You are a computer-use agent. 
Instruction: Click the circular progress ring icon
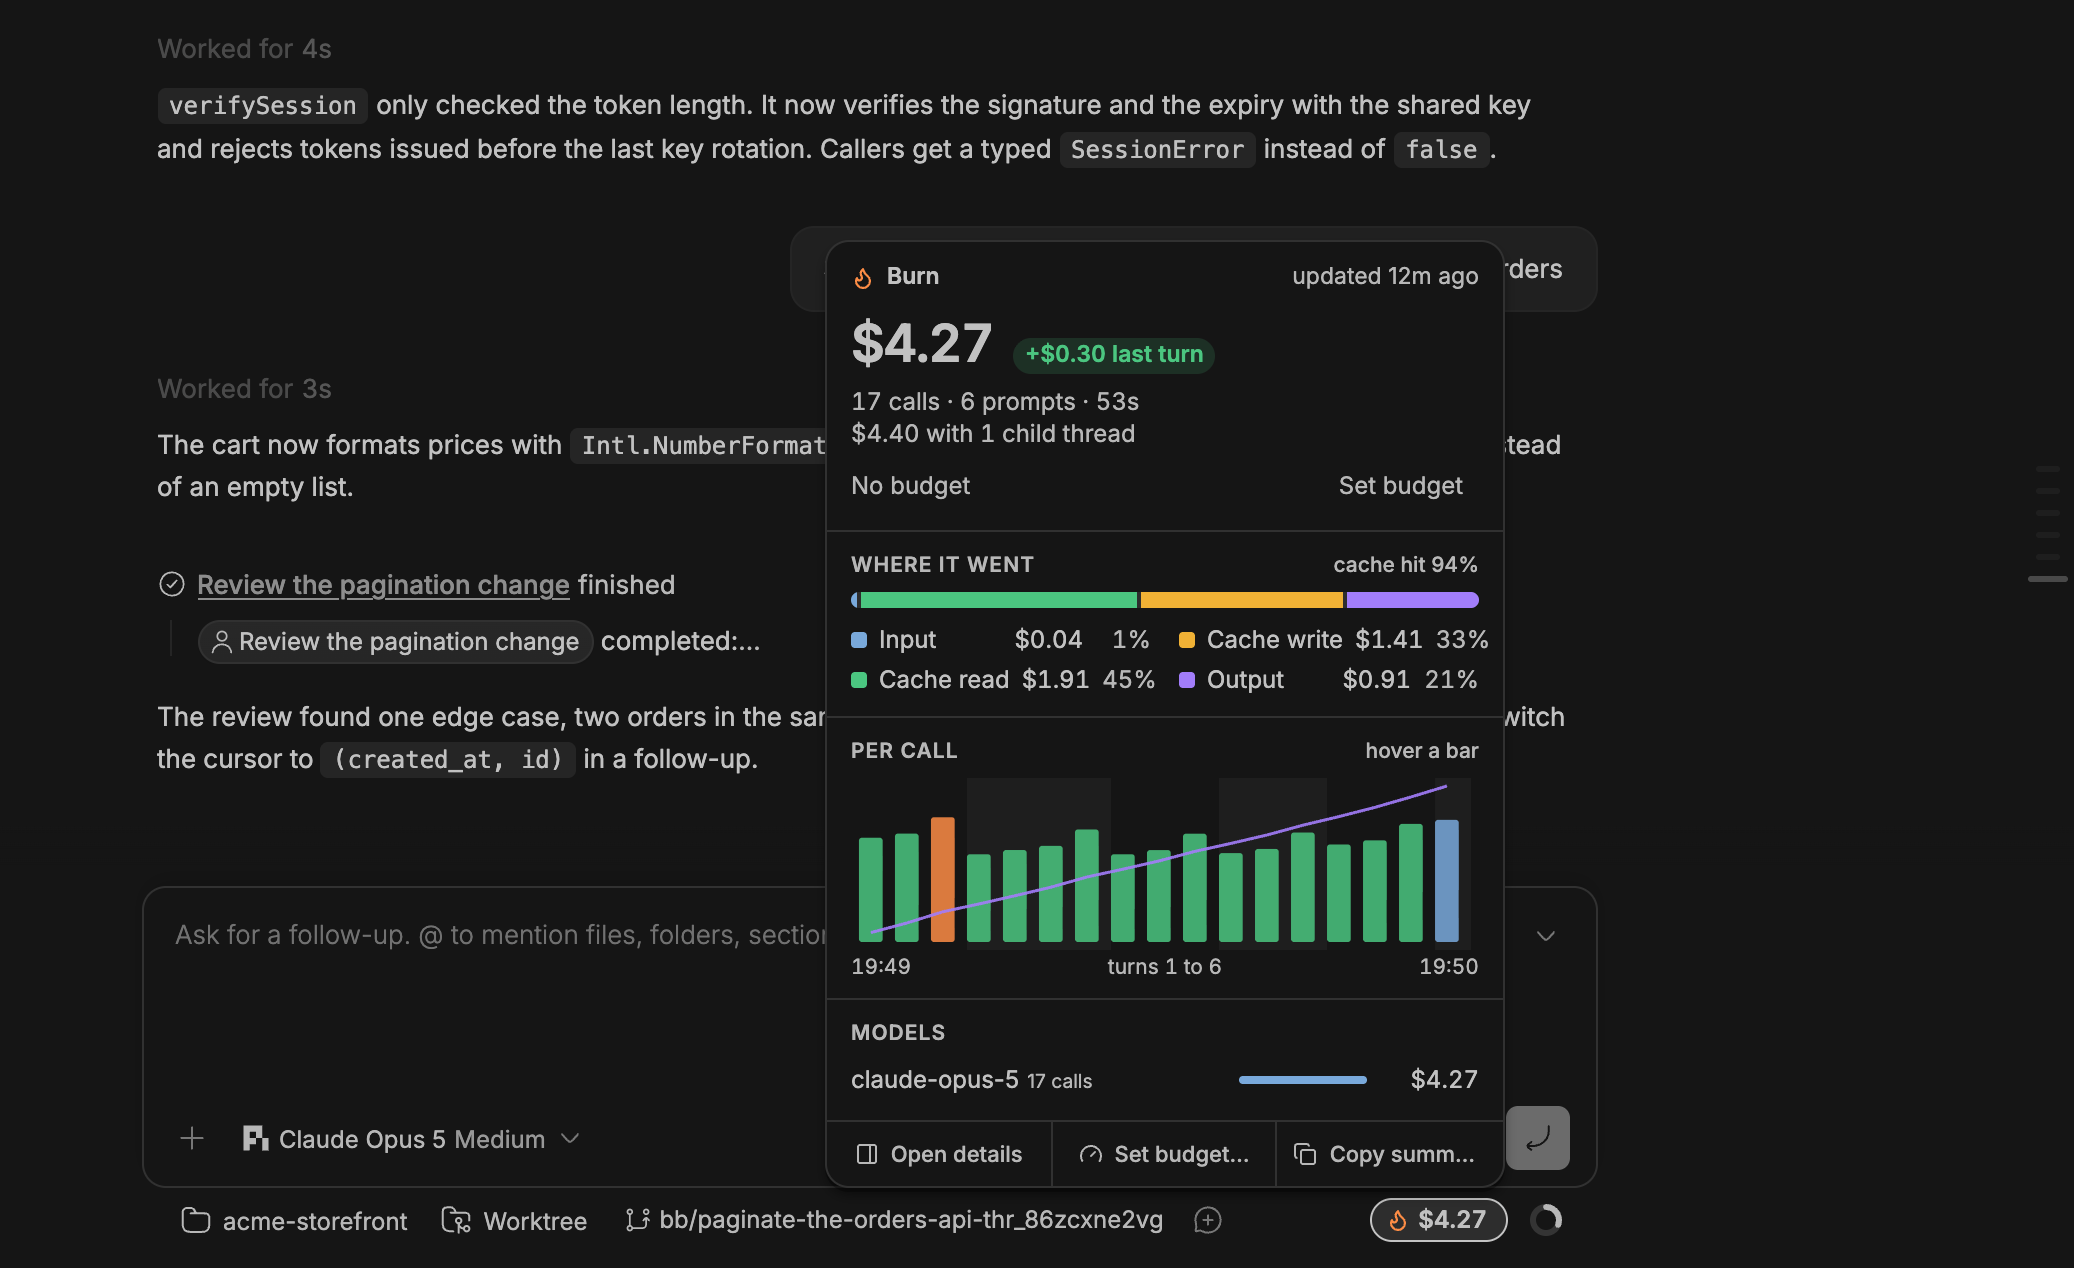click(1546, 1219)
